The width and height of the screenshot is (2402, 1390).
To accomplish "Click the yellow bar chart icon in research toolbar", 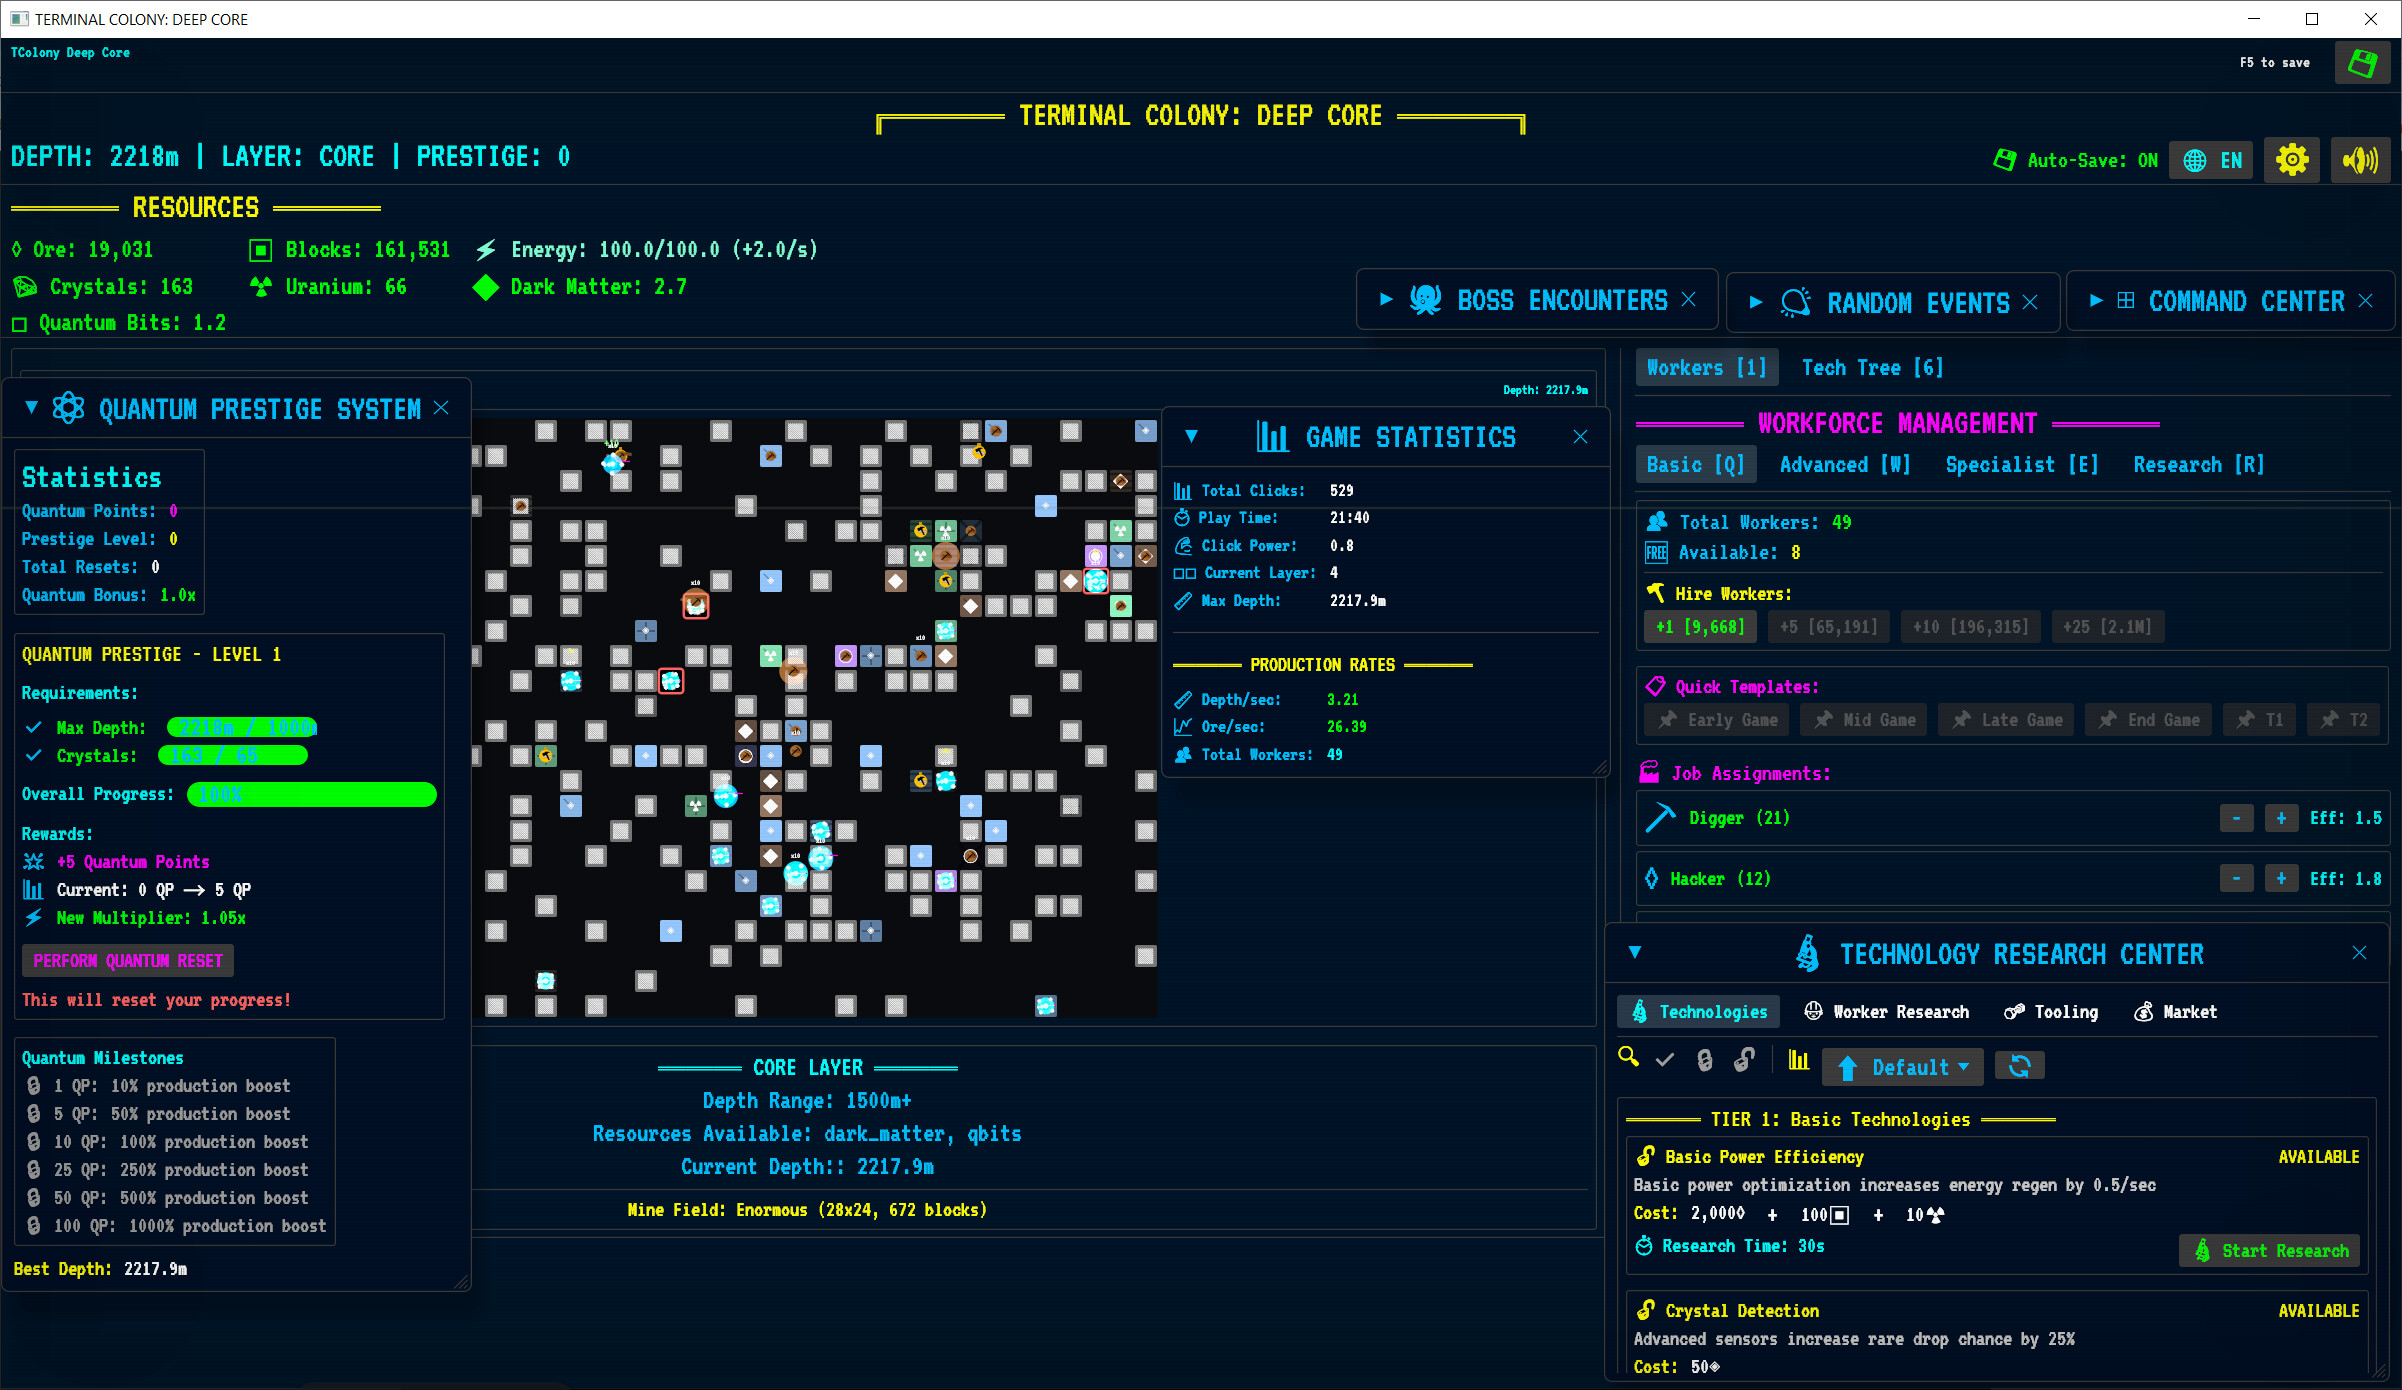I will coord(1798,1059).
